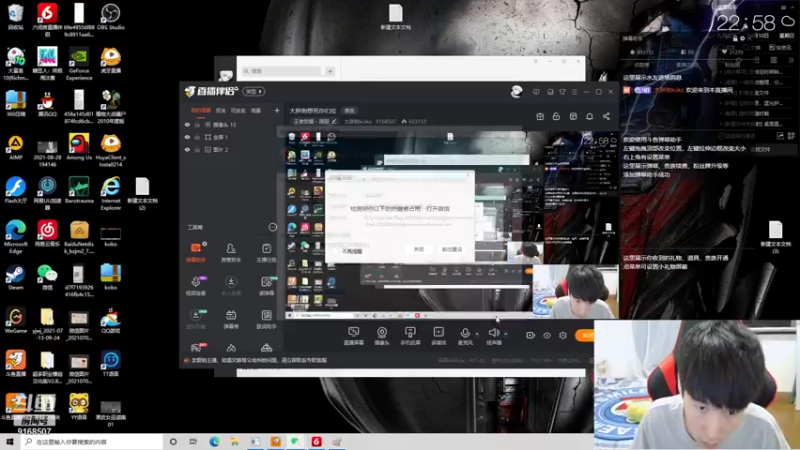Add a camera source from bottom toolbar
The image size is (800, 450).
382,336
